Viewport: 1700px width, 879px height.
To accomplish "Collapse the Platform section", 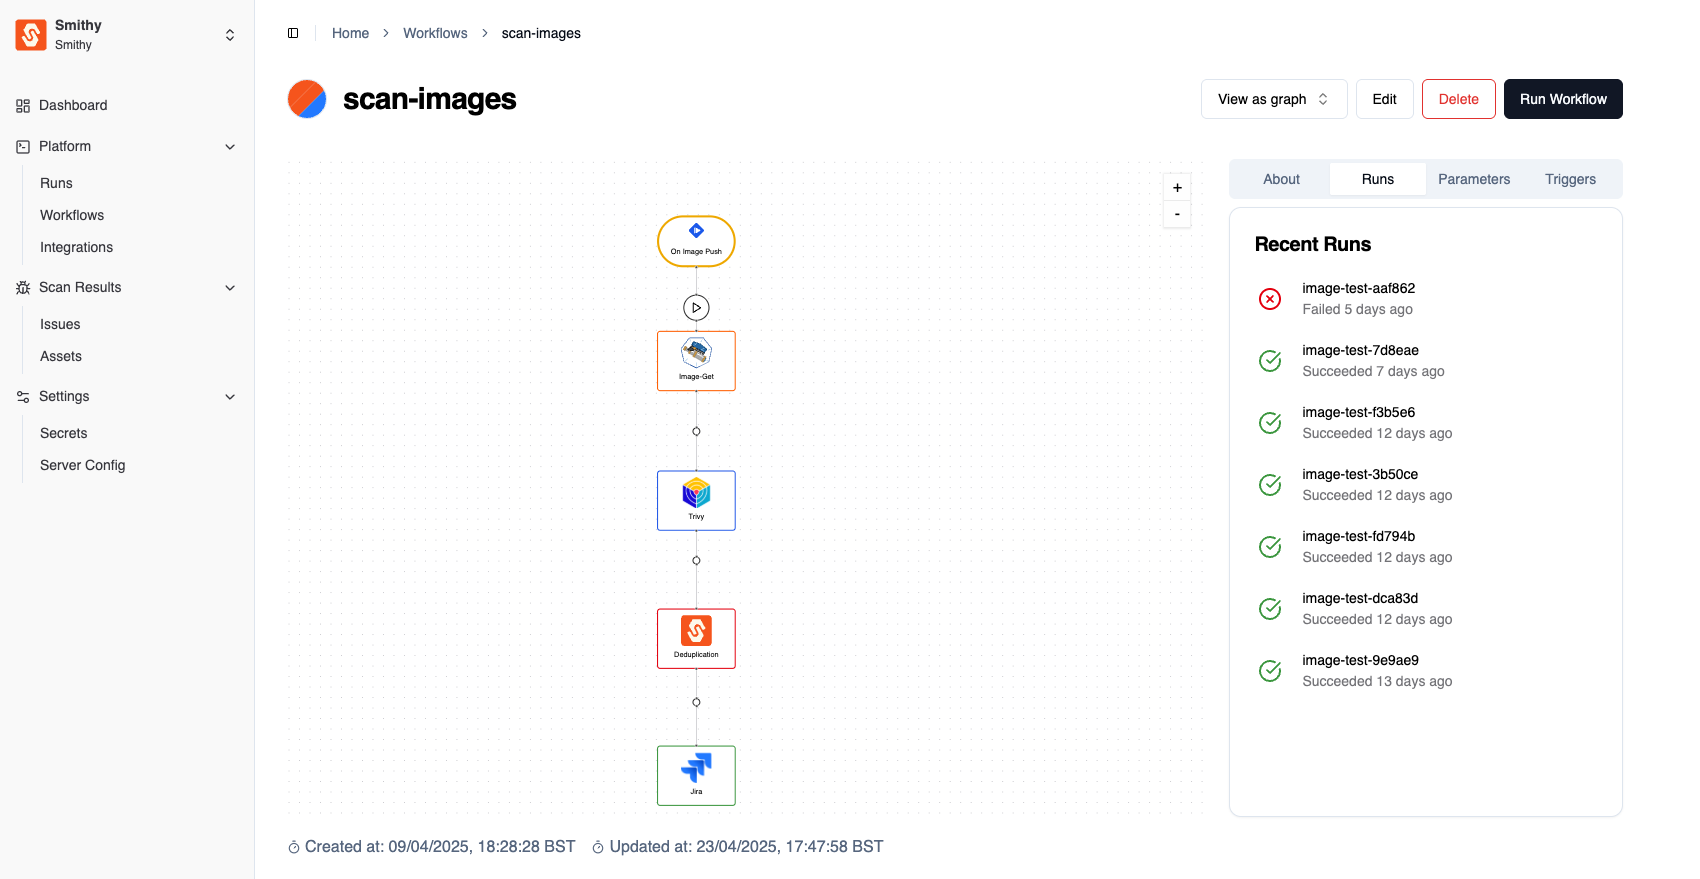I will tap(230, 147).
